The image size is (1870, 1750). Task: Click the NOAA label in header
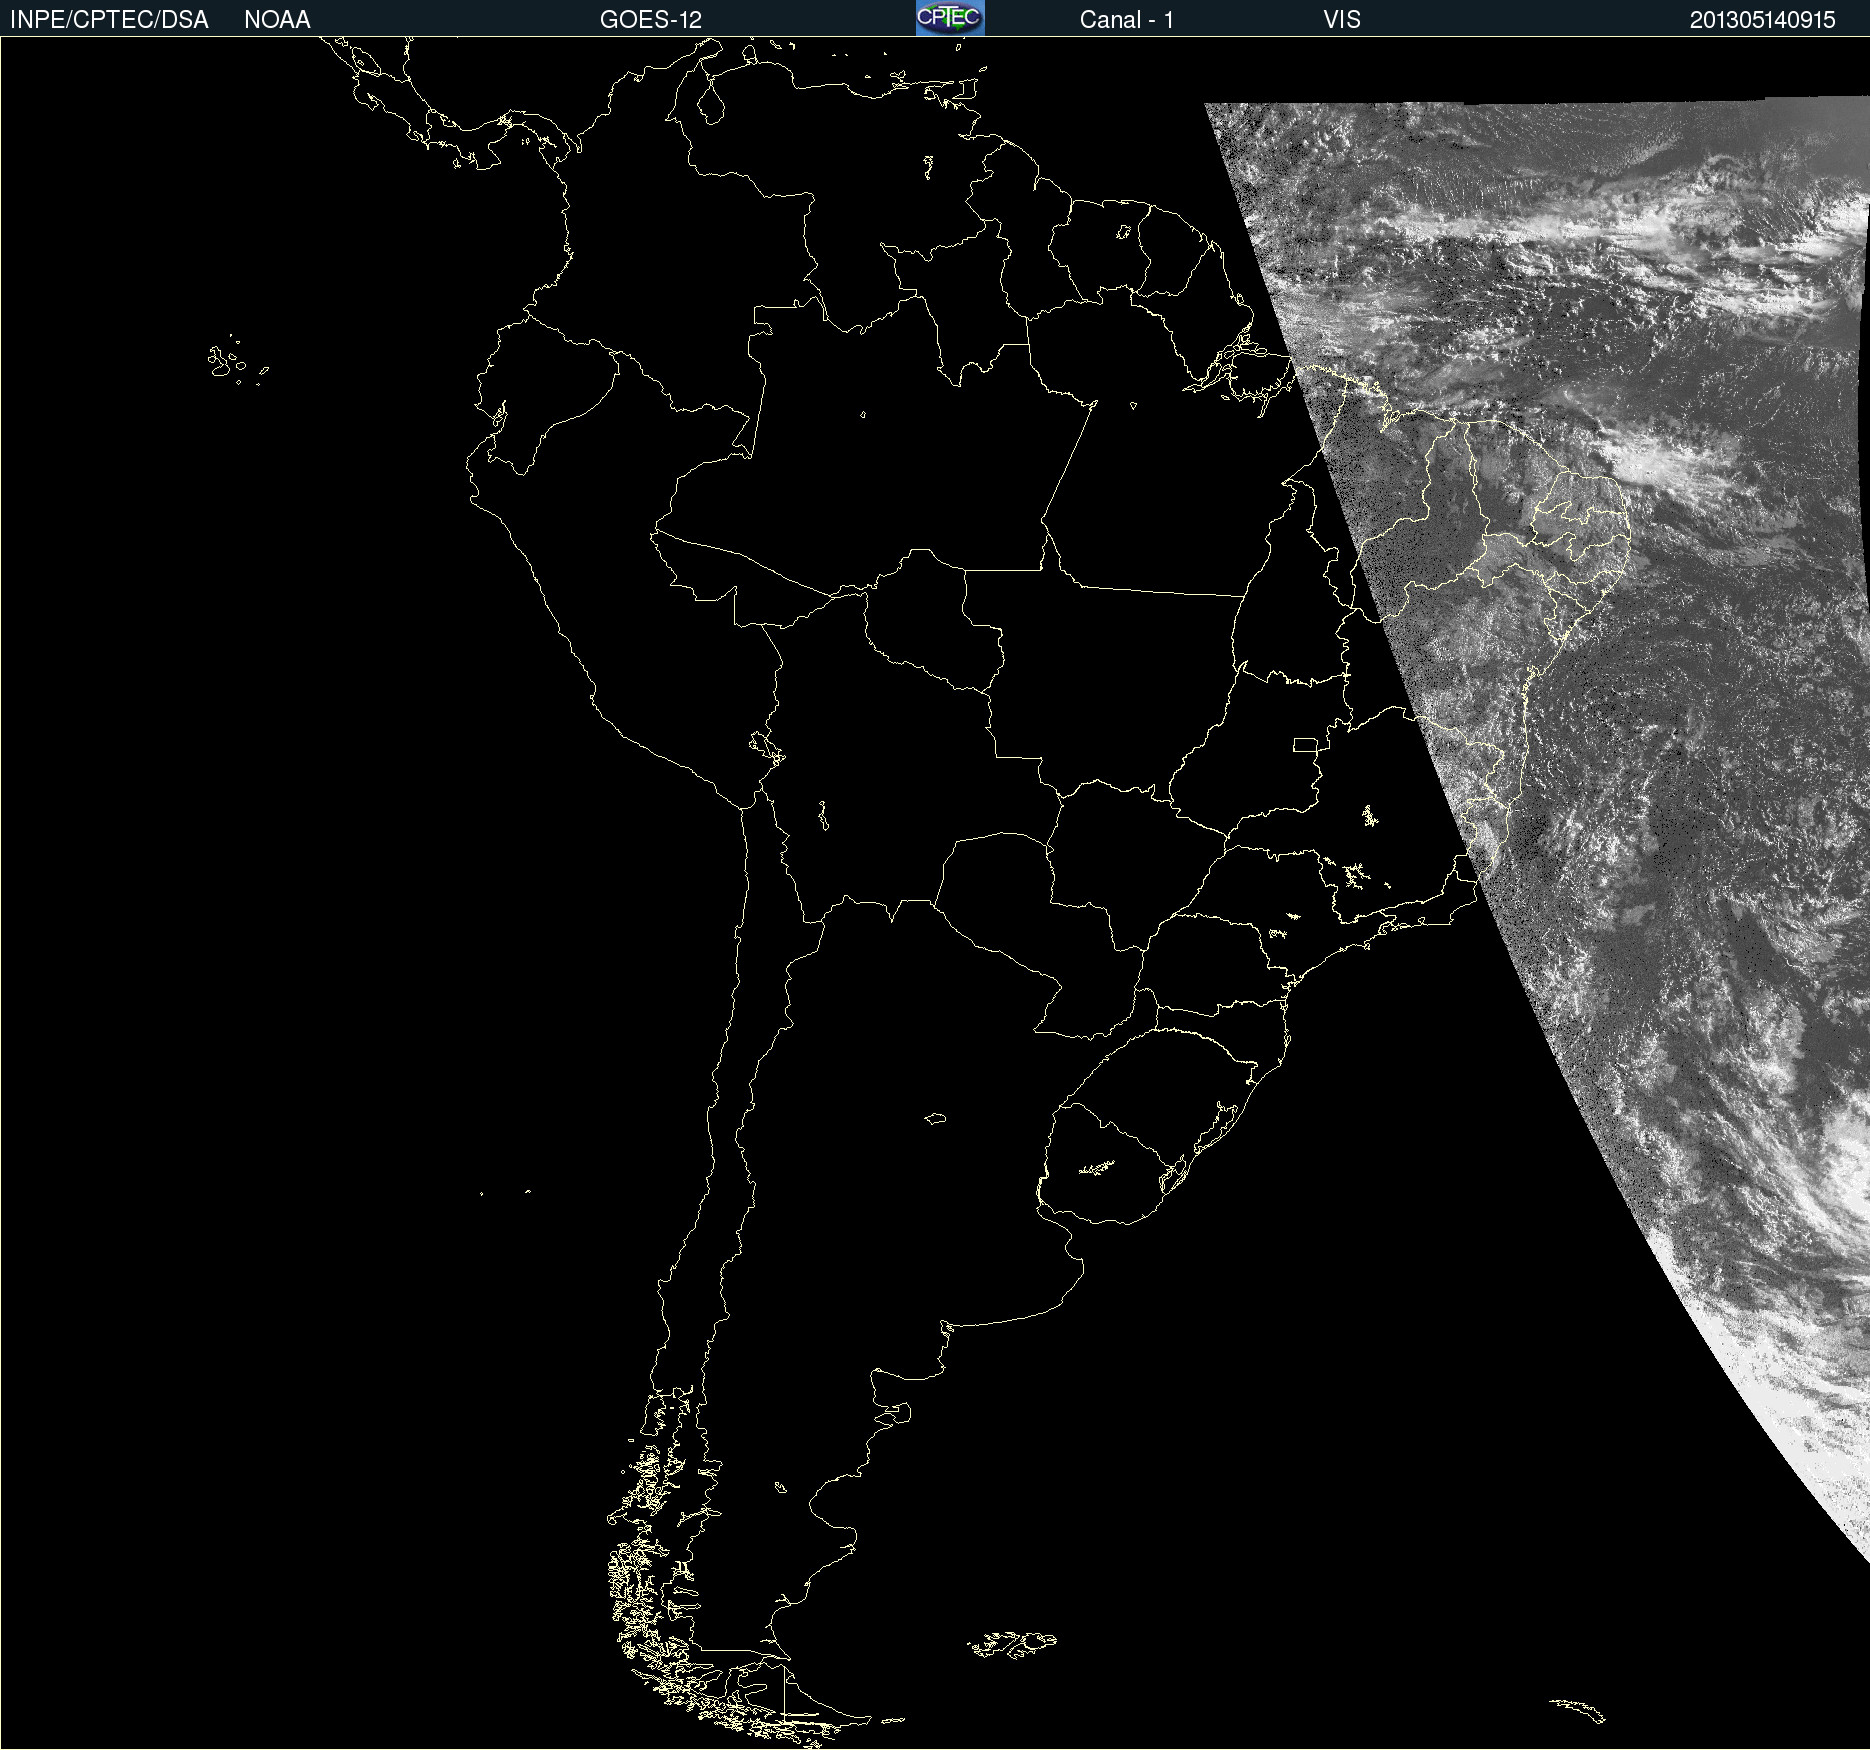click(277, 20)
